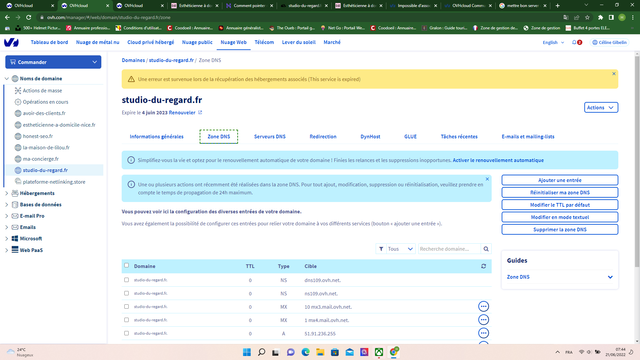Check the 51.91.236.255 A row checkbox
The height and width of the screenshot is (360, 640).
pyautogui.click(x=127, y=333)
